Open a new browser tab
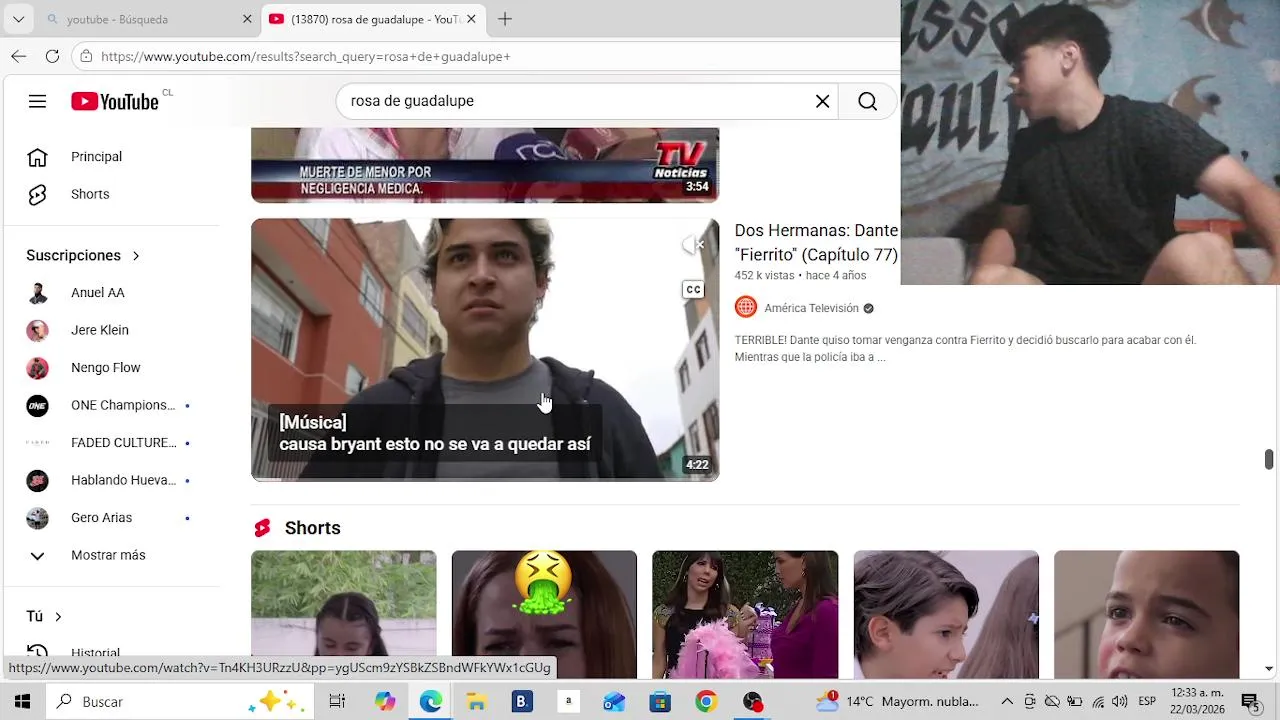Image resolution: width=1280 pixels, height=720 pixels. [505, 19]
